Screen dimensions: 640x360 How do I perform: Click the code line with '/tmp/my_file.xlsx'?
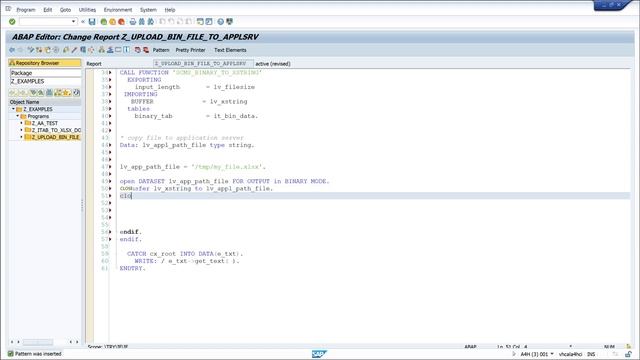(193, 167)
